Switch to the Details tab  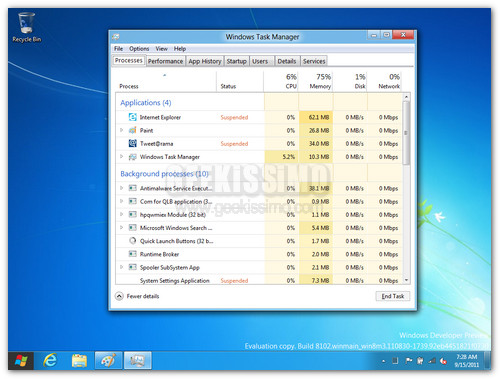point(287,61)
